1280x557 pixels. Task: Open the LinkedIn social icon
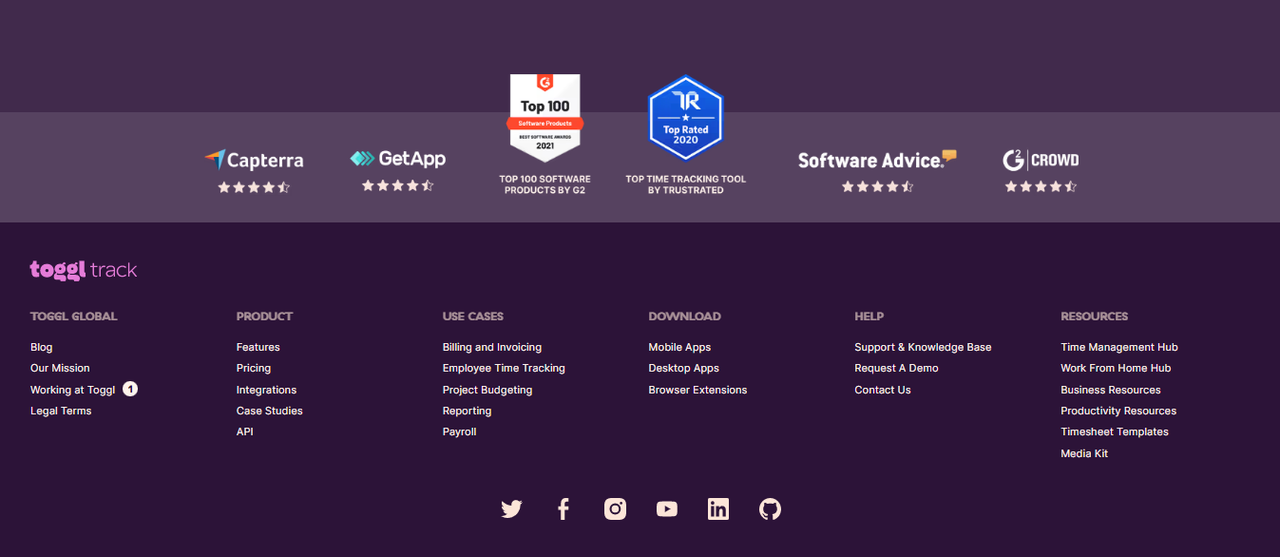pos(718,509)
